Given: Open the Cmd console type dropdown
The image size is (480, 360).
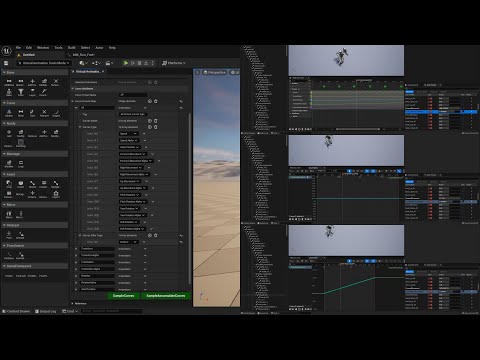Looking at the screenshot, I should (70, 311).
